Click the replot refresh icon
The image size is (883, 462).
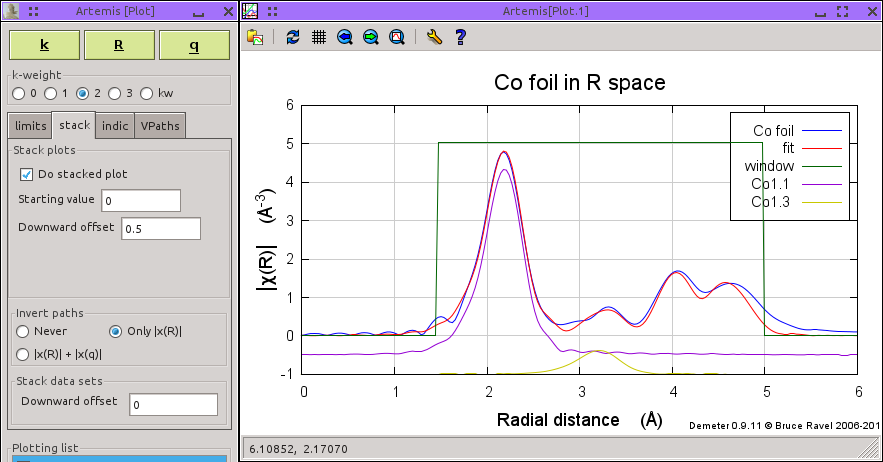[x=292, y=37]
